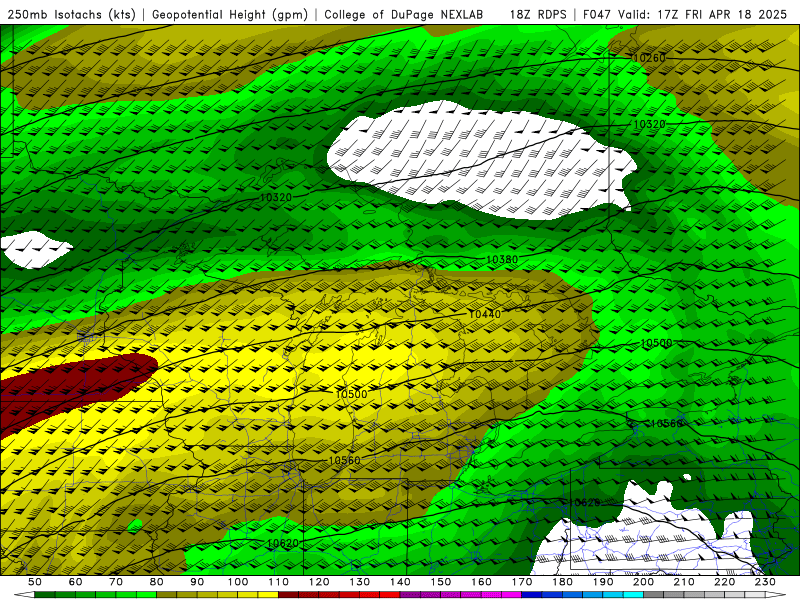Click legend value 120 knots

(319, 582)
